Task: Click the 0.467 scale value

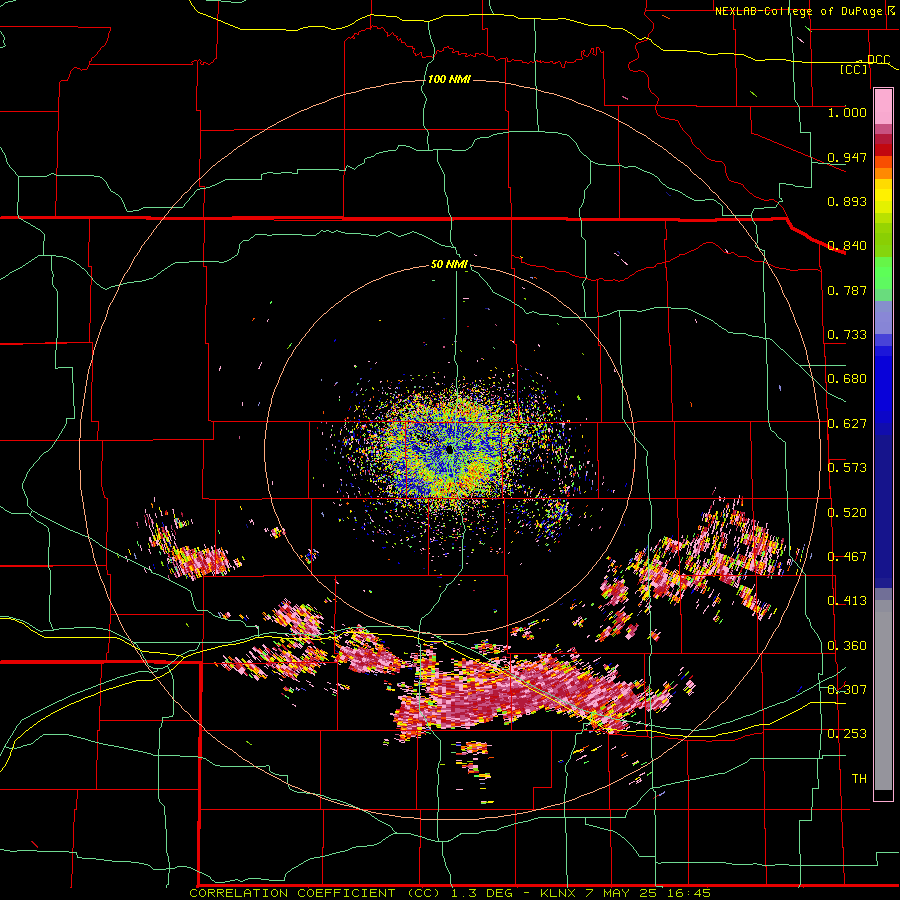Action: pos(847,557)
